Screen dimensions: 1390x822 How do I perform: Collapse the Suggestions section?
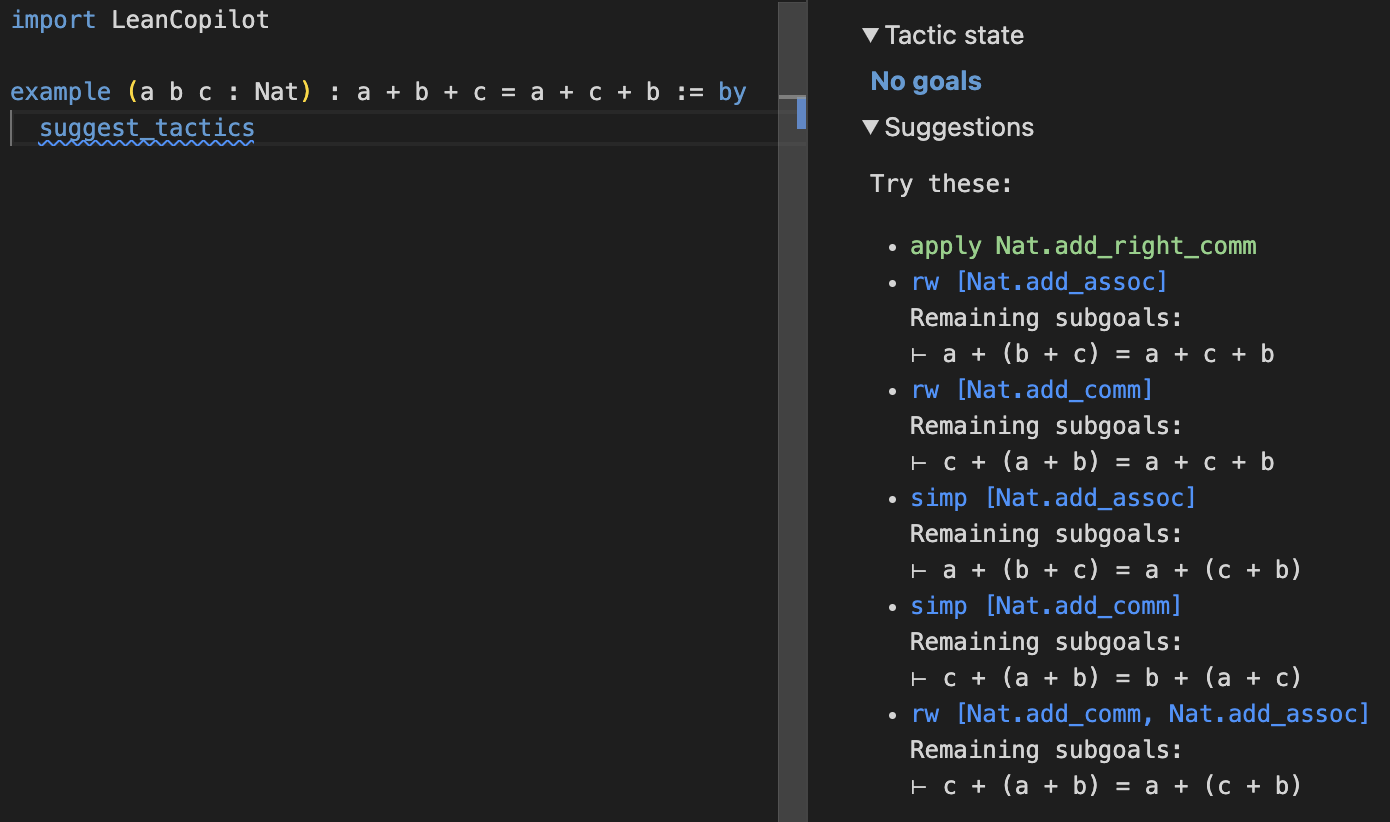869,127
